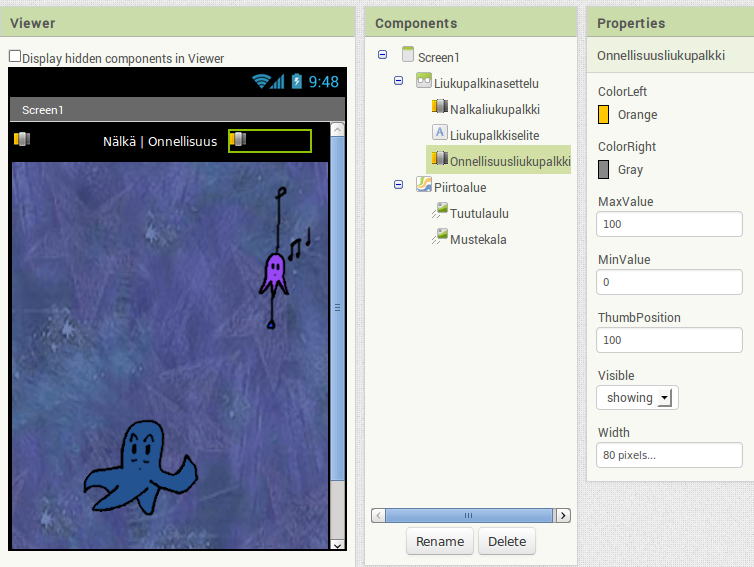Click the Components scroll right arrow
Viewport: 754px width, 567px height.
point(563,516)
